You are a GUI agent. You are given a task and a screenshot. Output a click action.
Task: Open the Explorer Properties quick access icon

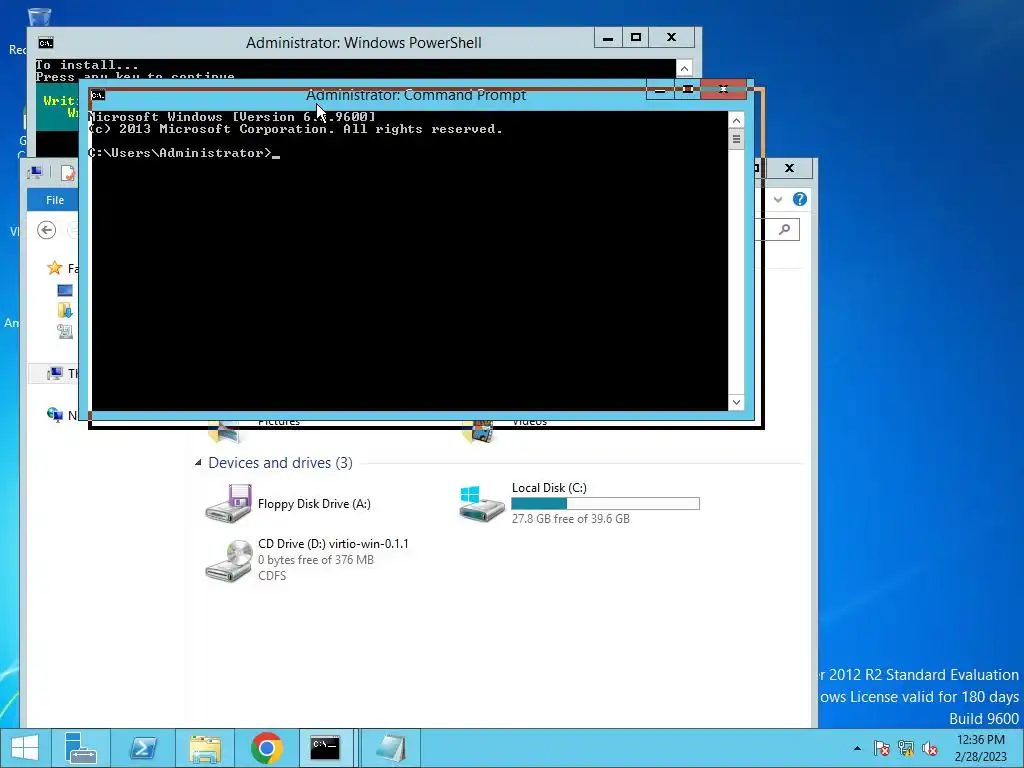67,172
